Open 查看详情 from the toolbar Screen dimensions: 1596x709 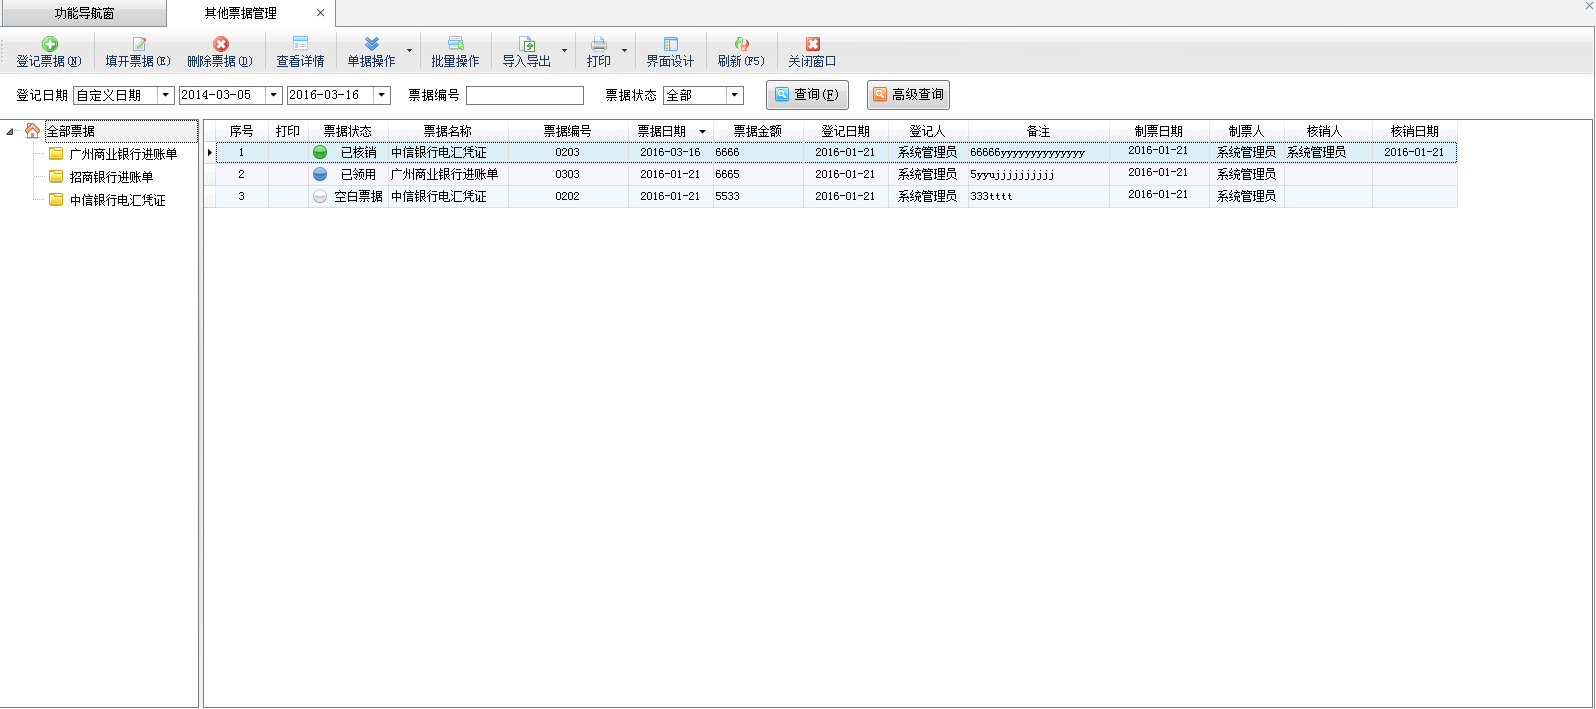click(300, 51)
